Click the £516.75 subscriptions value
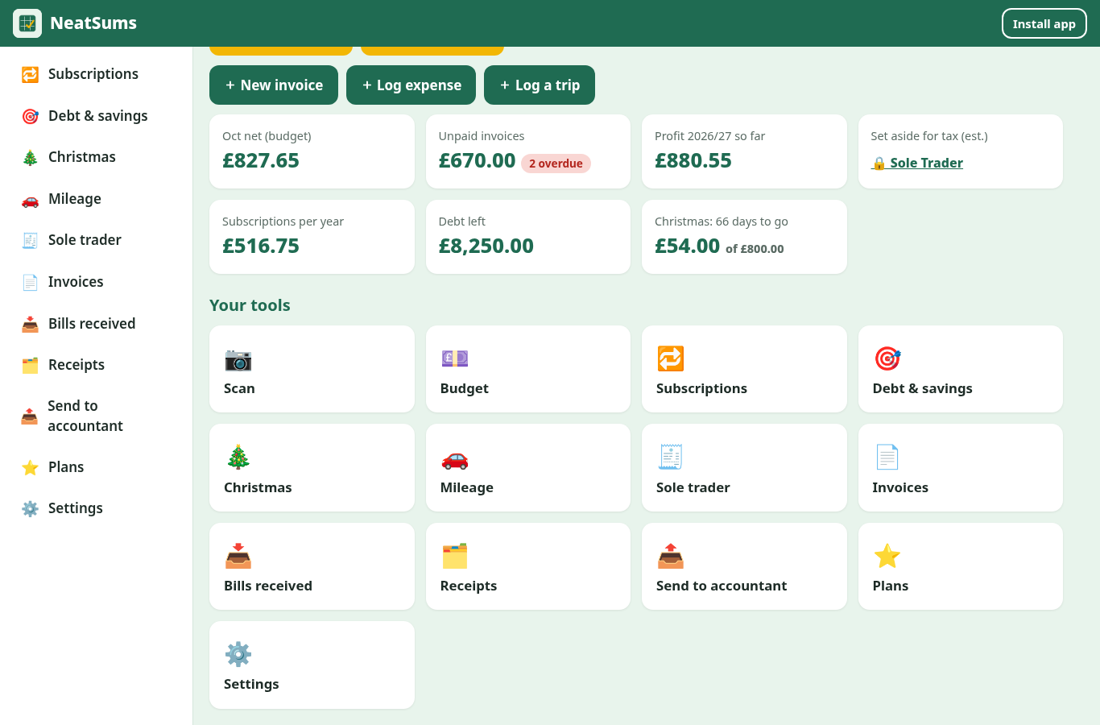The image size is (1100, 725). coord(261,246)
